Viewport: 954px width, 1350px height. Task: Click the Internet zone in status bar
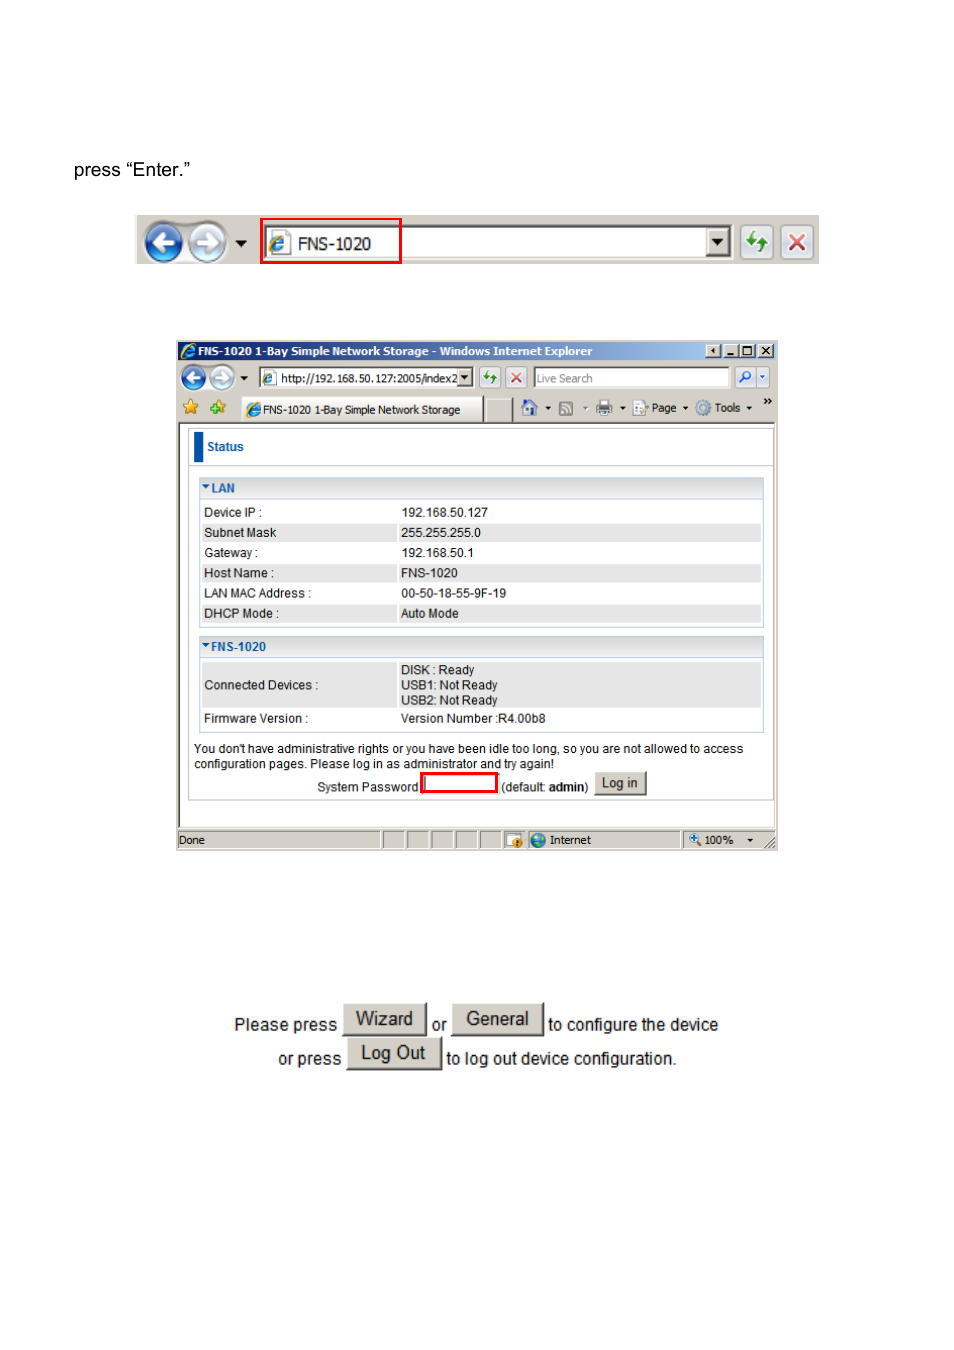(562, 840)
